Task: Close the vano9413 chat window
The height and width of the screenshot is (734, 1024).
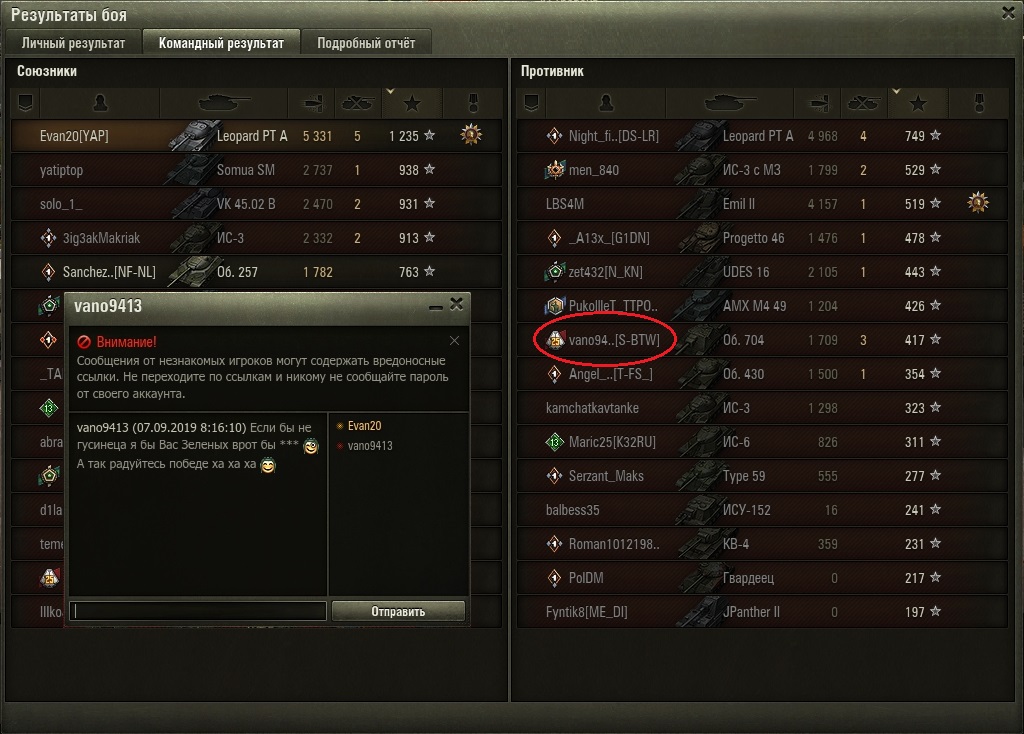Action: tap(456, 304)
